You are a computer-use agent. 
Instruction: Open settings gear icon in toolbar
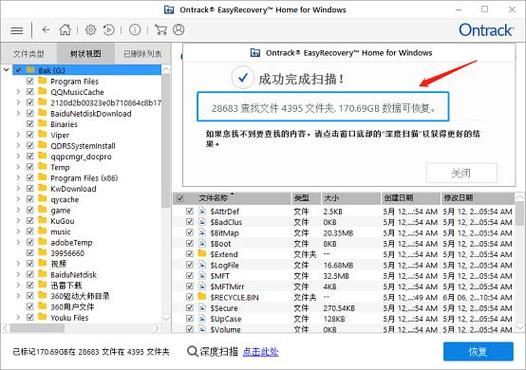[x=91, y=30]
